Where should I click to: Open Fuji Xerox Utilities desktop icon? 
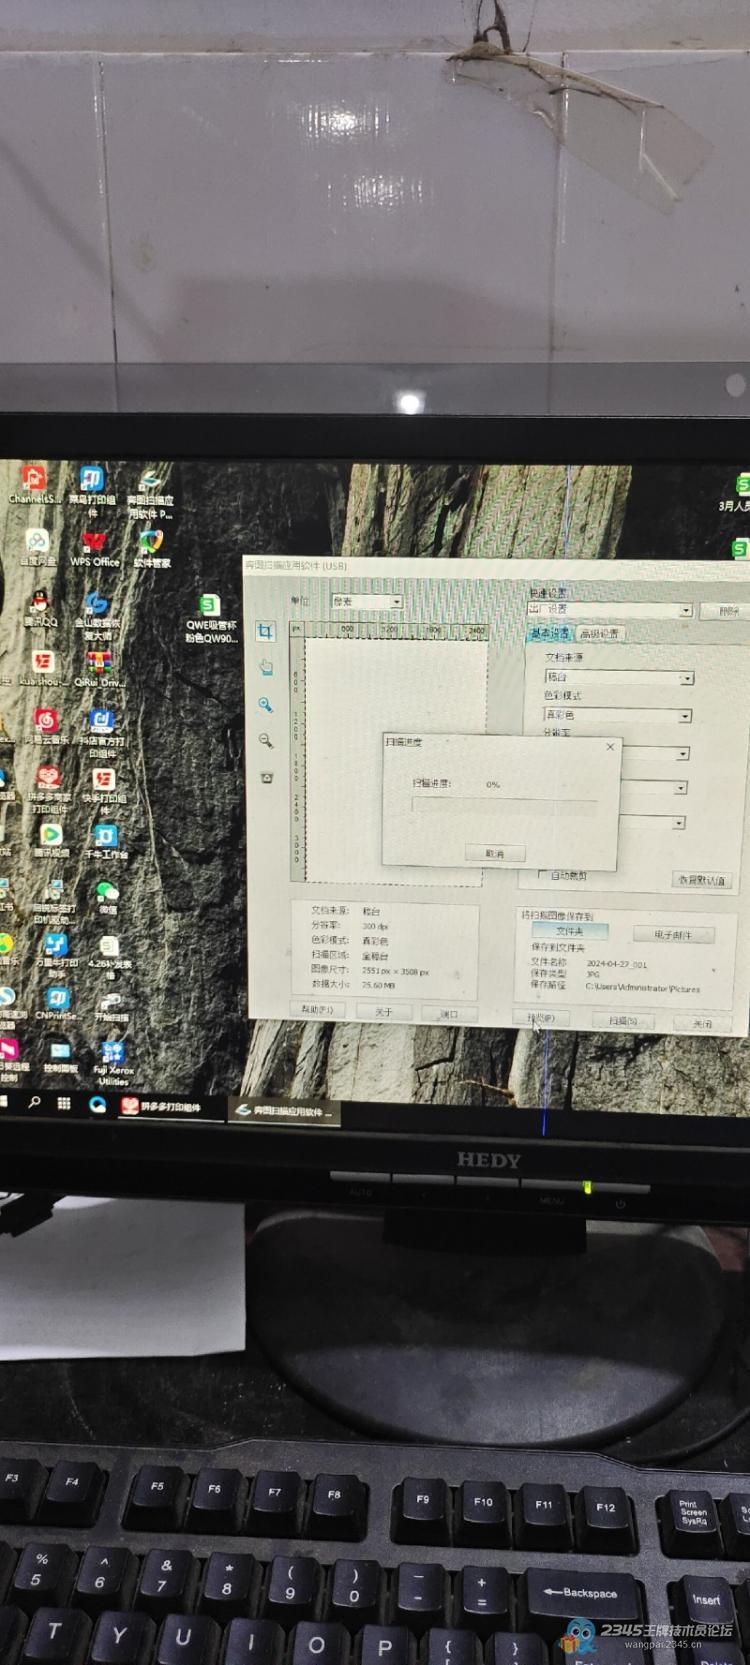tap(113, 1063)
